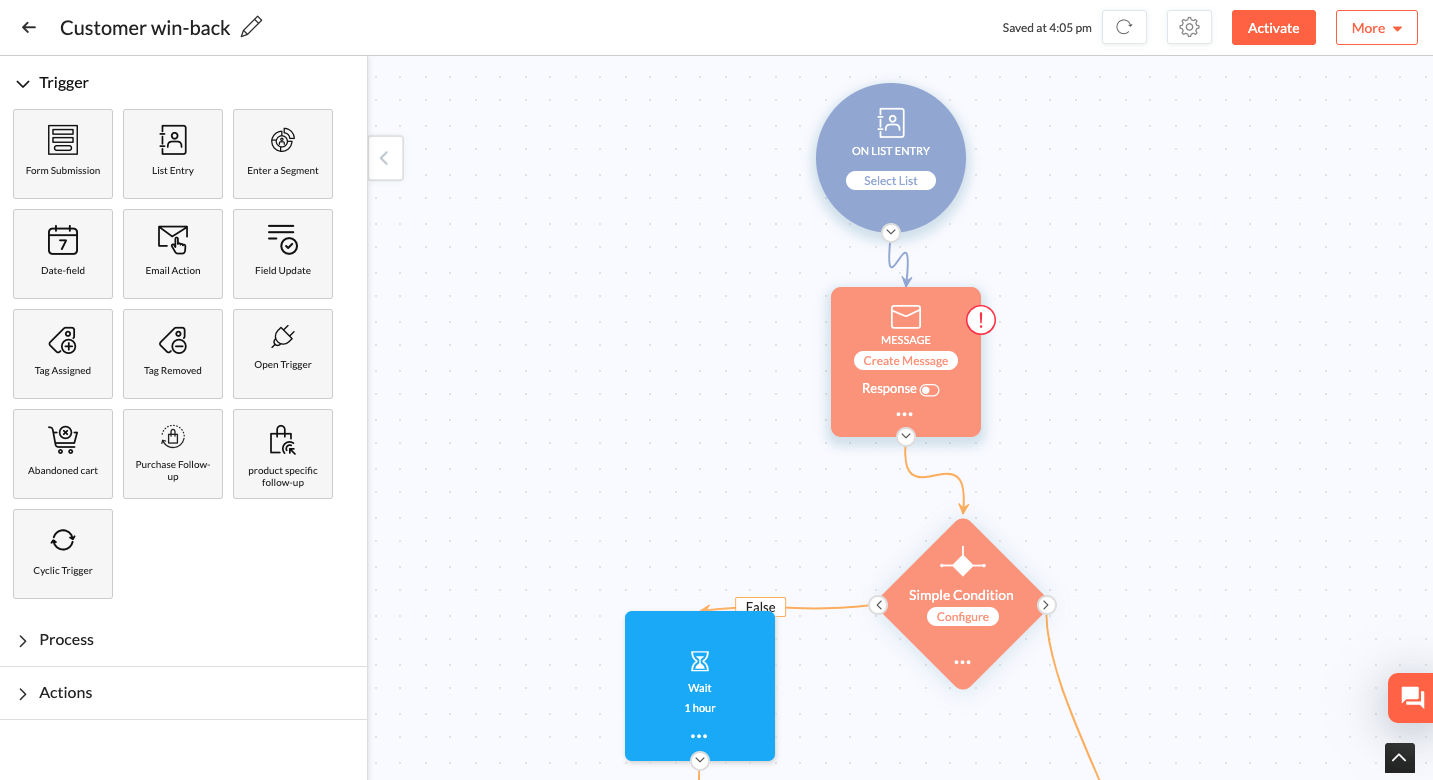
Task: Open Simple Condition options ellipsis
Action: (x=962, y=662)
